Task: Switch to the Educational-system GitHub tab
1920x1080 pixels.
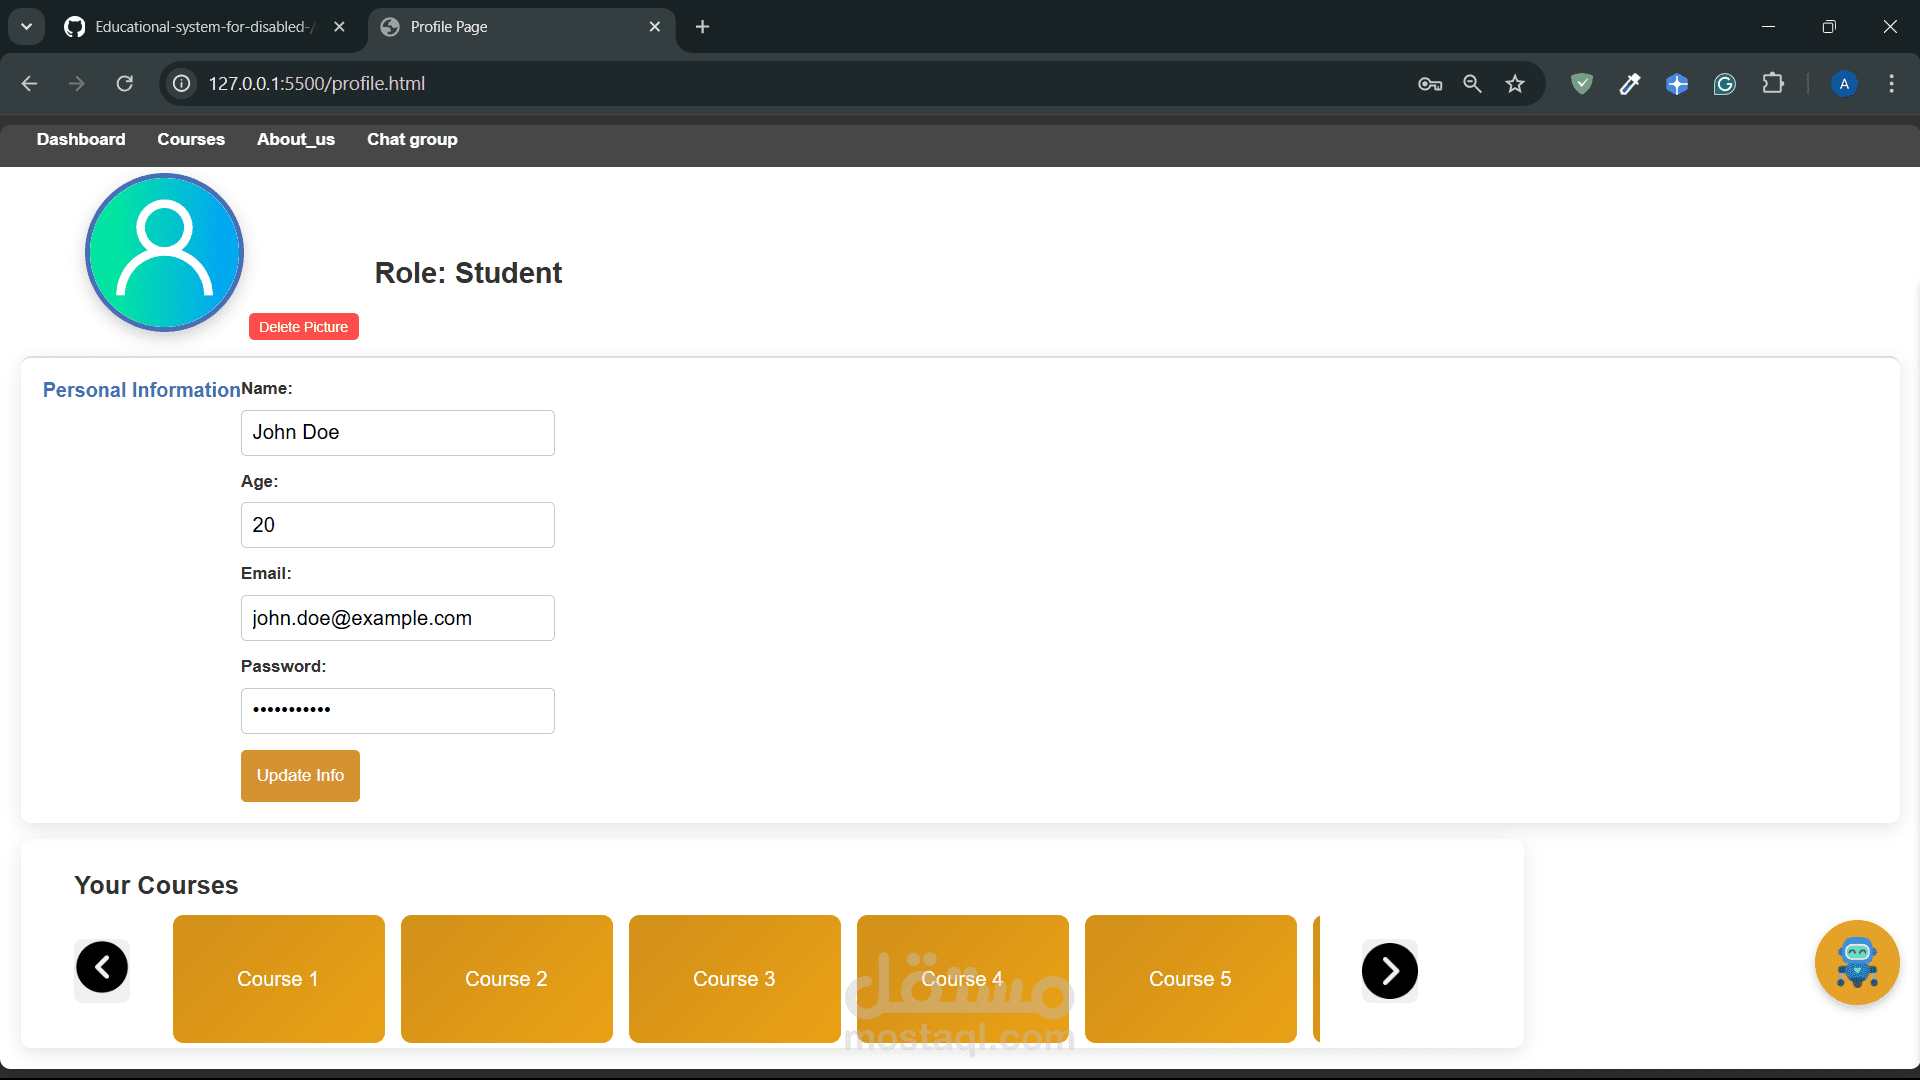Action: coord(200,27)
